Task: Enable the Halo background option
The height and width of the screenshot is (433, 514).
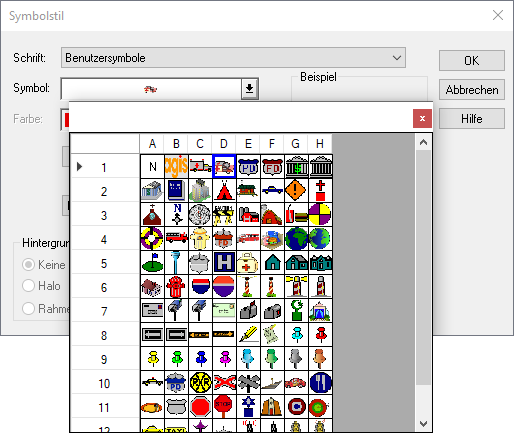Action: click(28, 286)
